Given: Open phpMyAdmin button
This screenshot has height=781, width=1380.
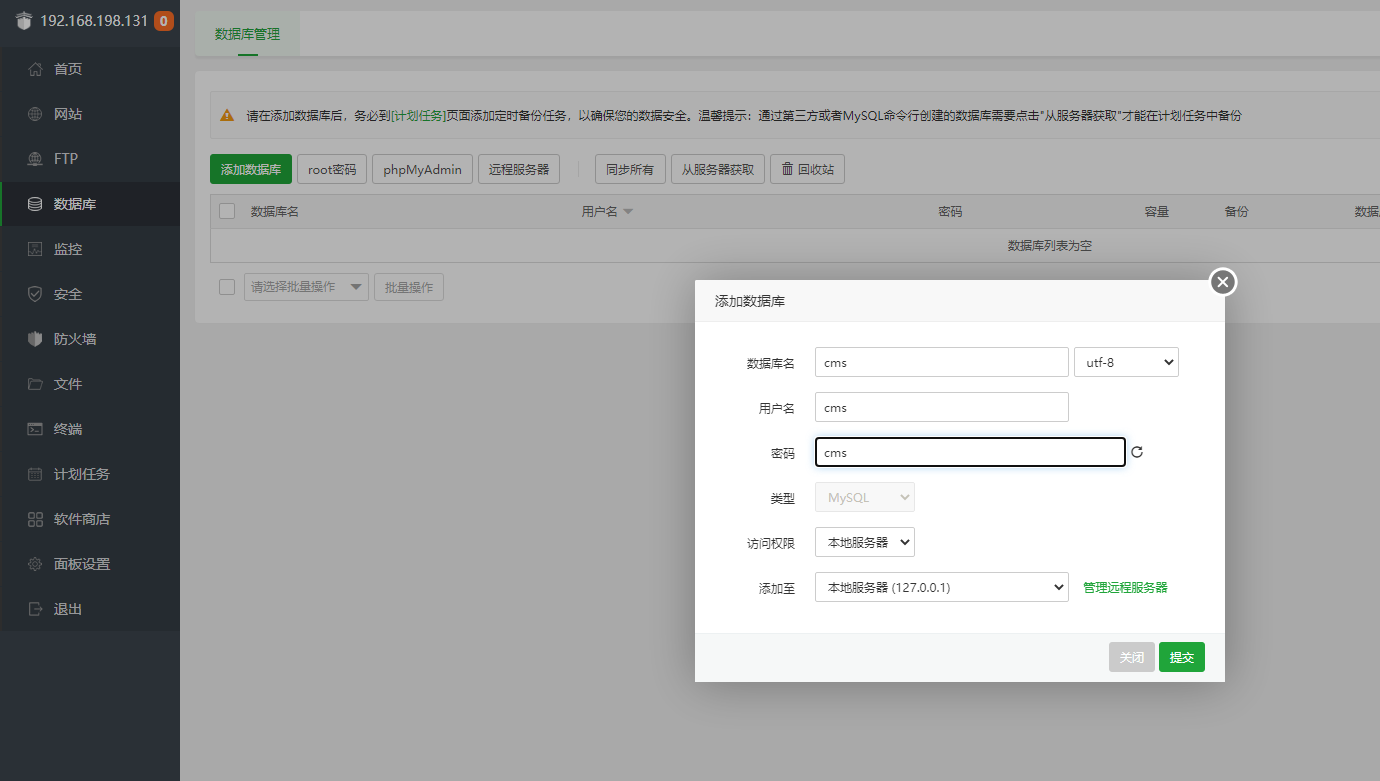Looking at the screenshot, I should 422,169.
